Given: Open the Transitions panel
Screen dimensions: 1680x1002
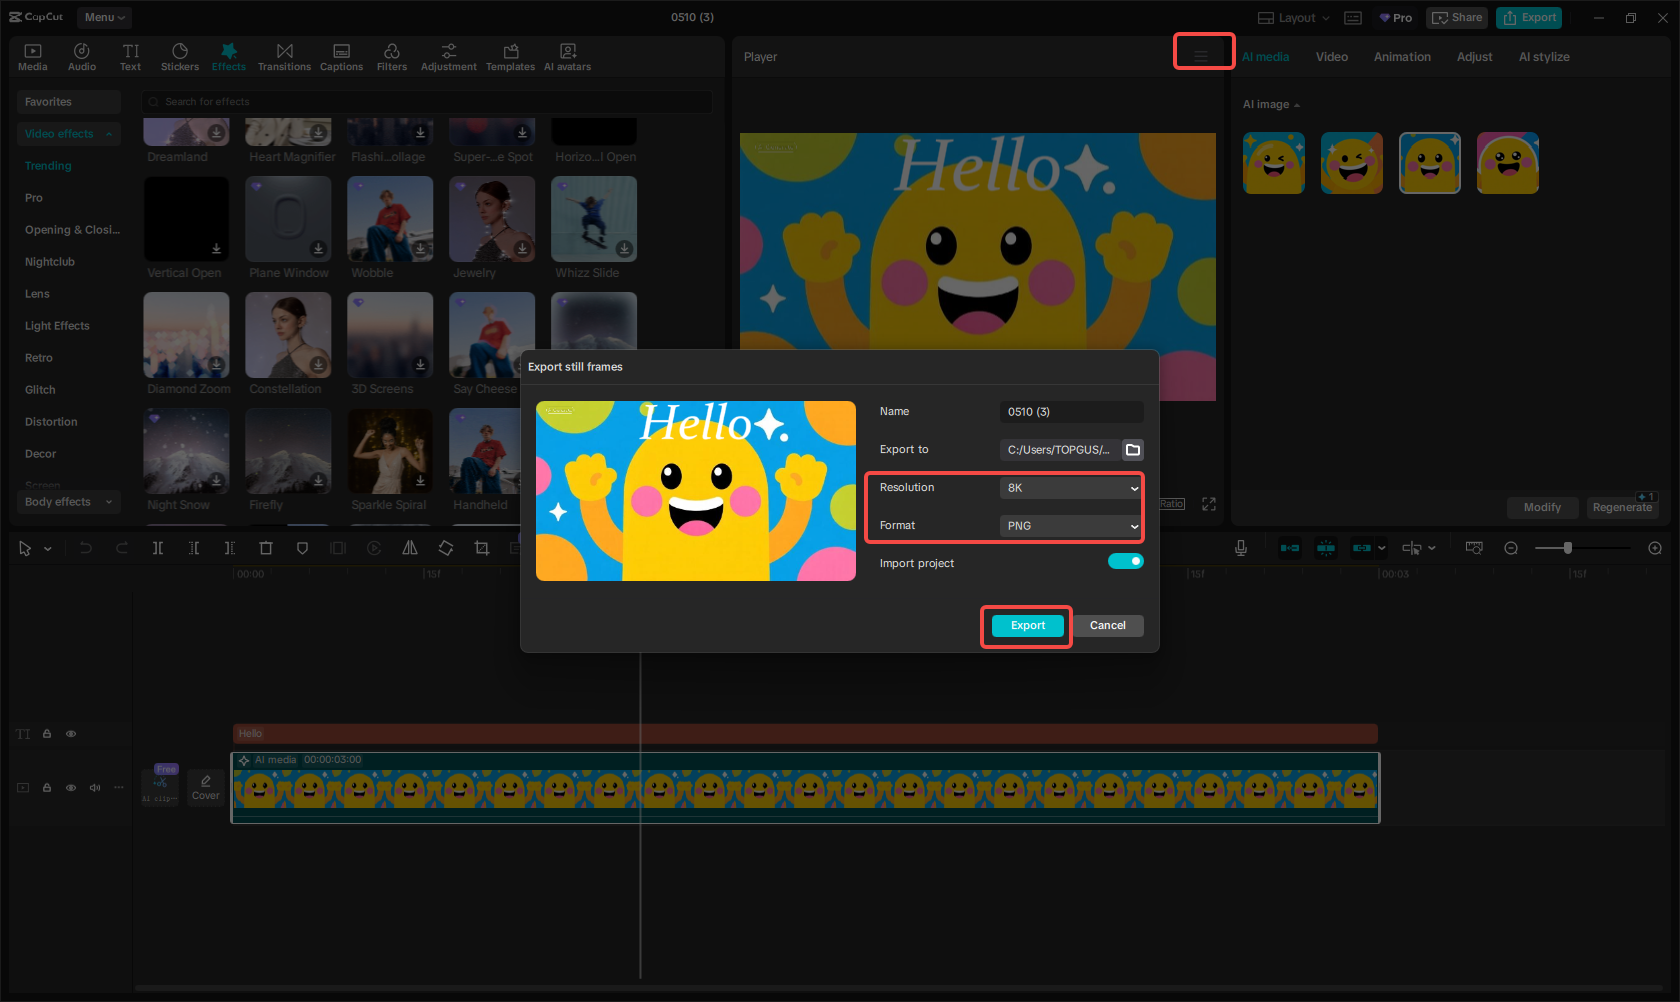Looking at the screenshot, I should (284, 57).
